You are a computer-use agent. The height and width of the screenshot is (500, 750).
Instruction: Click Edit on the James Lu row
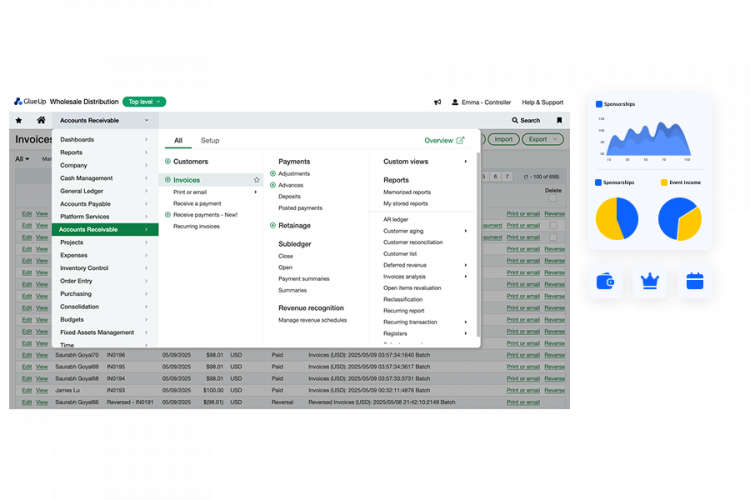tap(27, 390)
